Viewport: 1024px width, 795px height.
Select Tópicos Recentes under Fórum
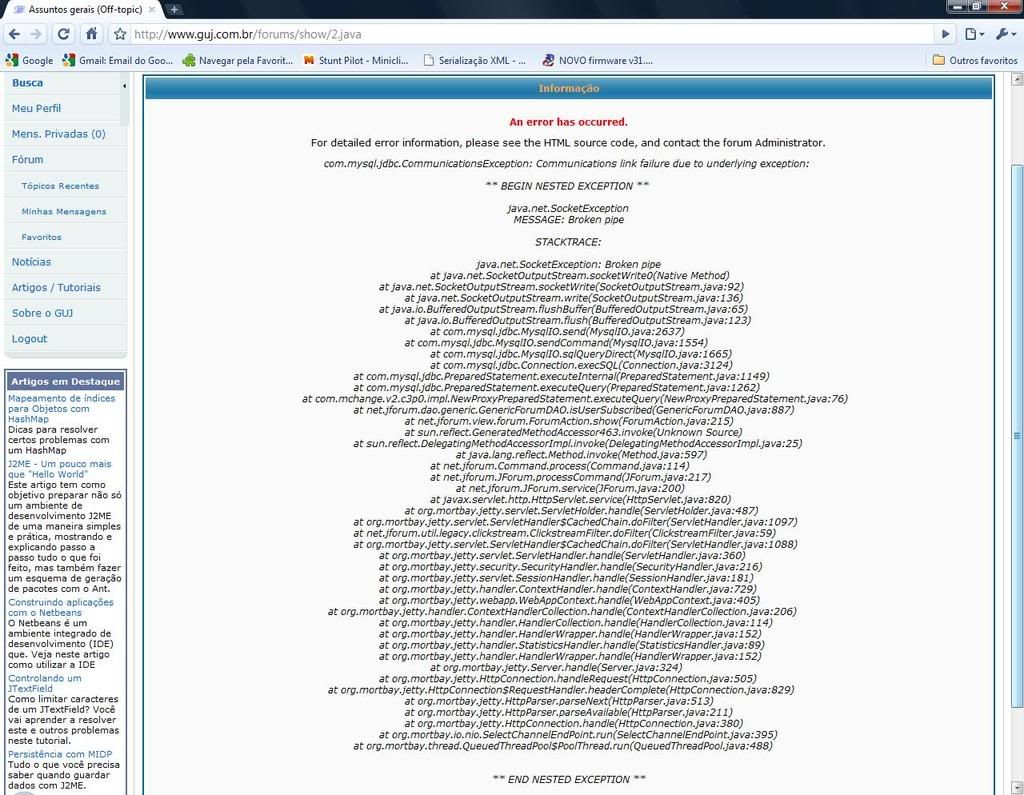60,186
